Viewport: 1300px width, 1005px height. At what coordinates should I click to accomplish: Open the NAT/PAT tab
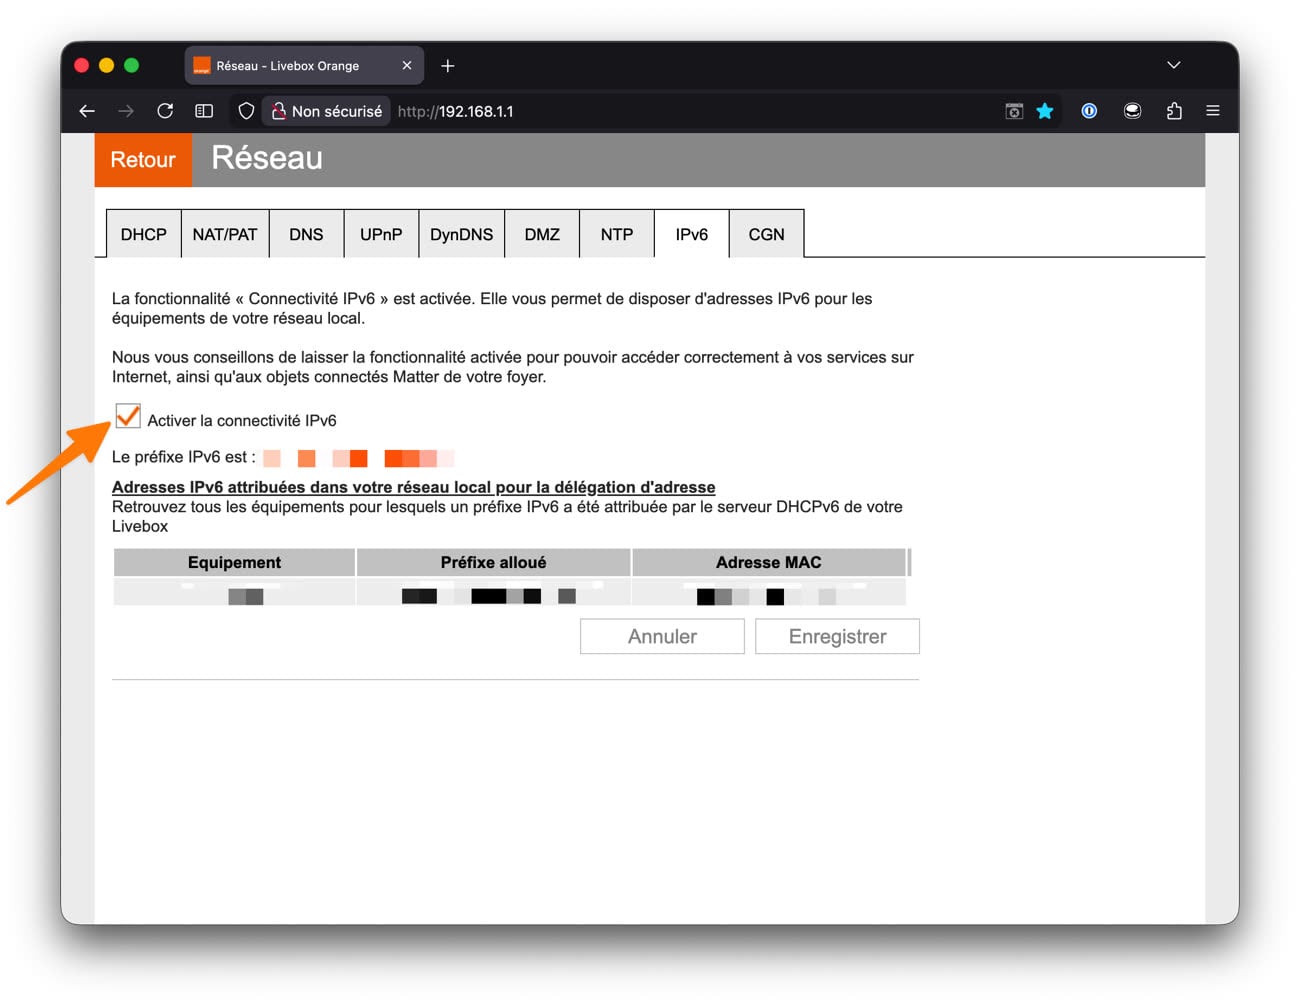coord(225,234)
